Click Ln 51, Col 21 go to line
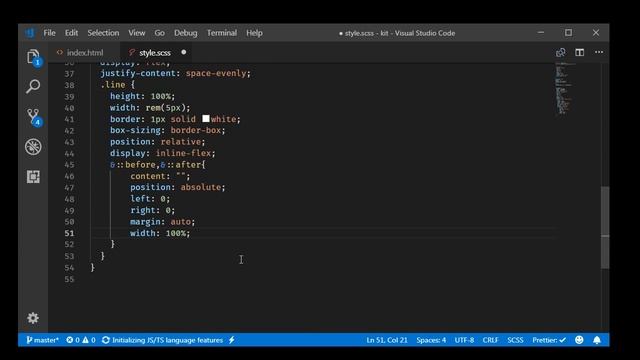 387,340
